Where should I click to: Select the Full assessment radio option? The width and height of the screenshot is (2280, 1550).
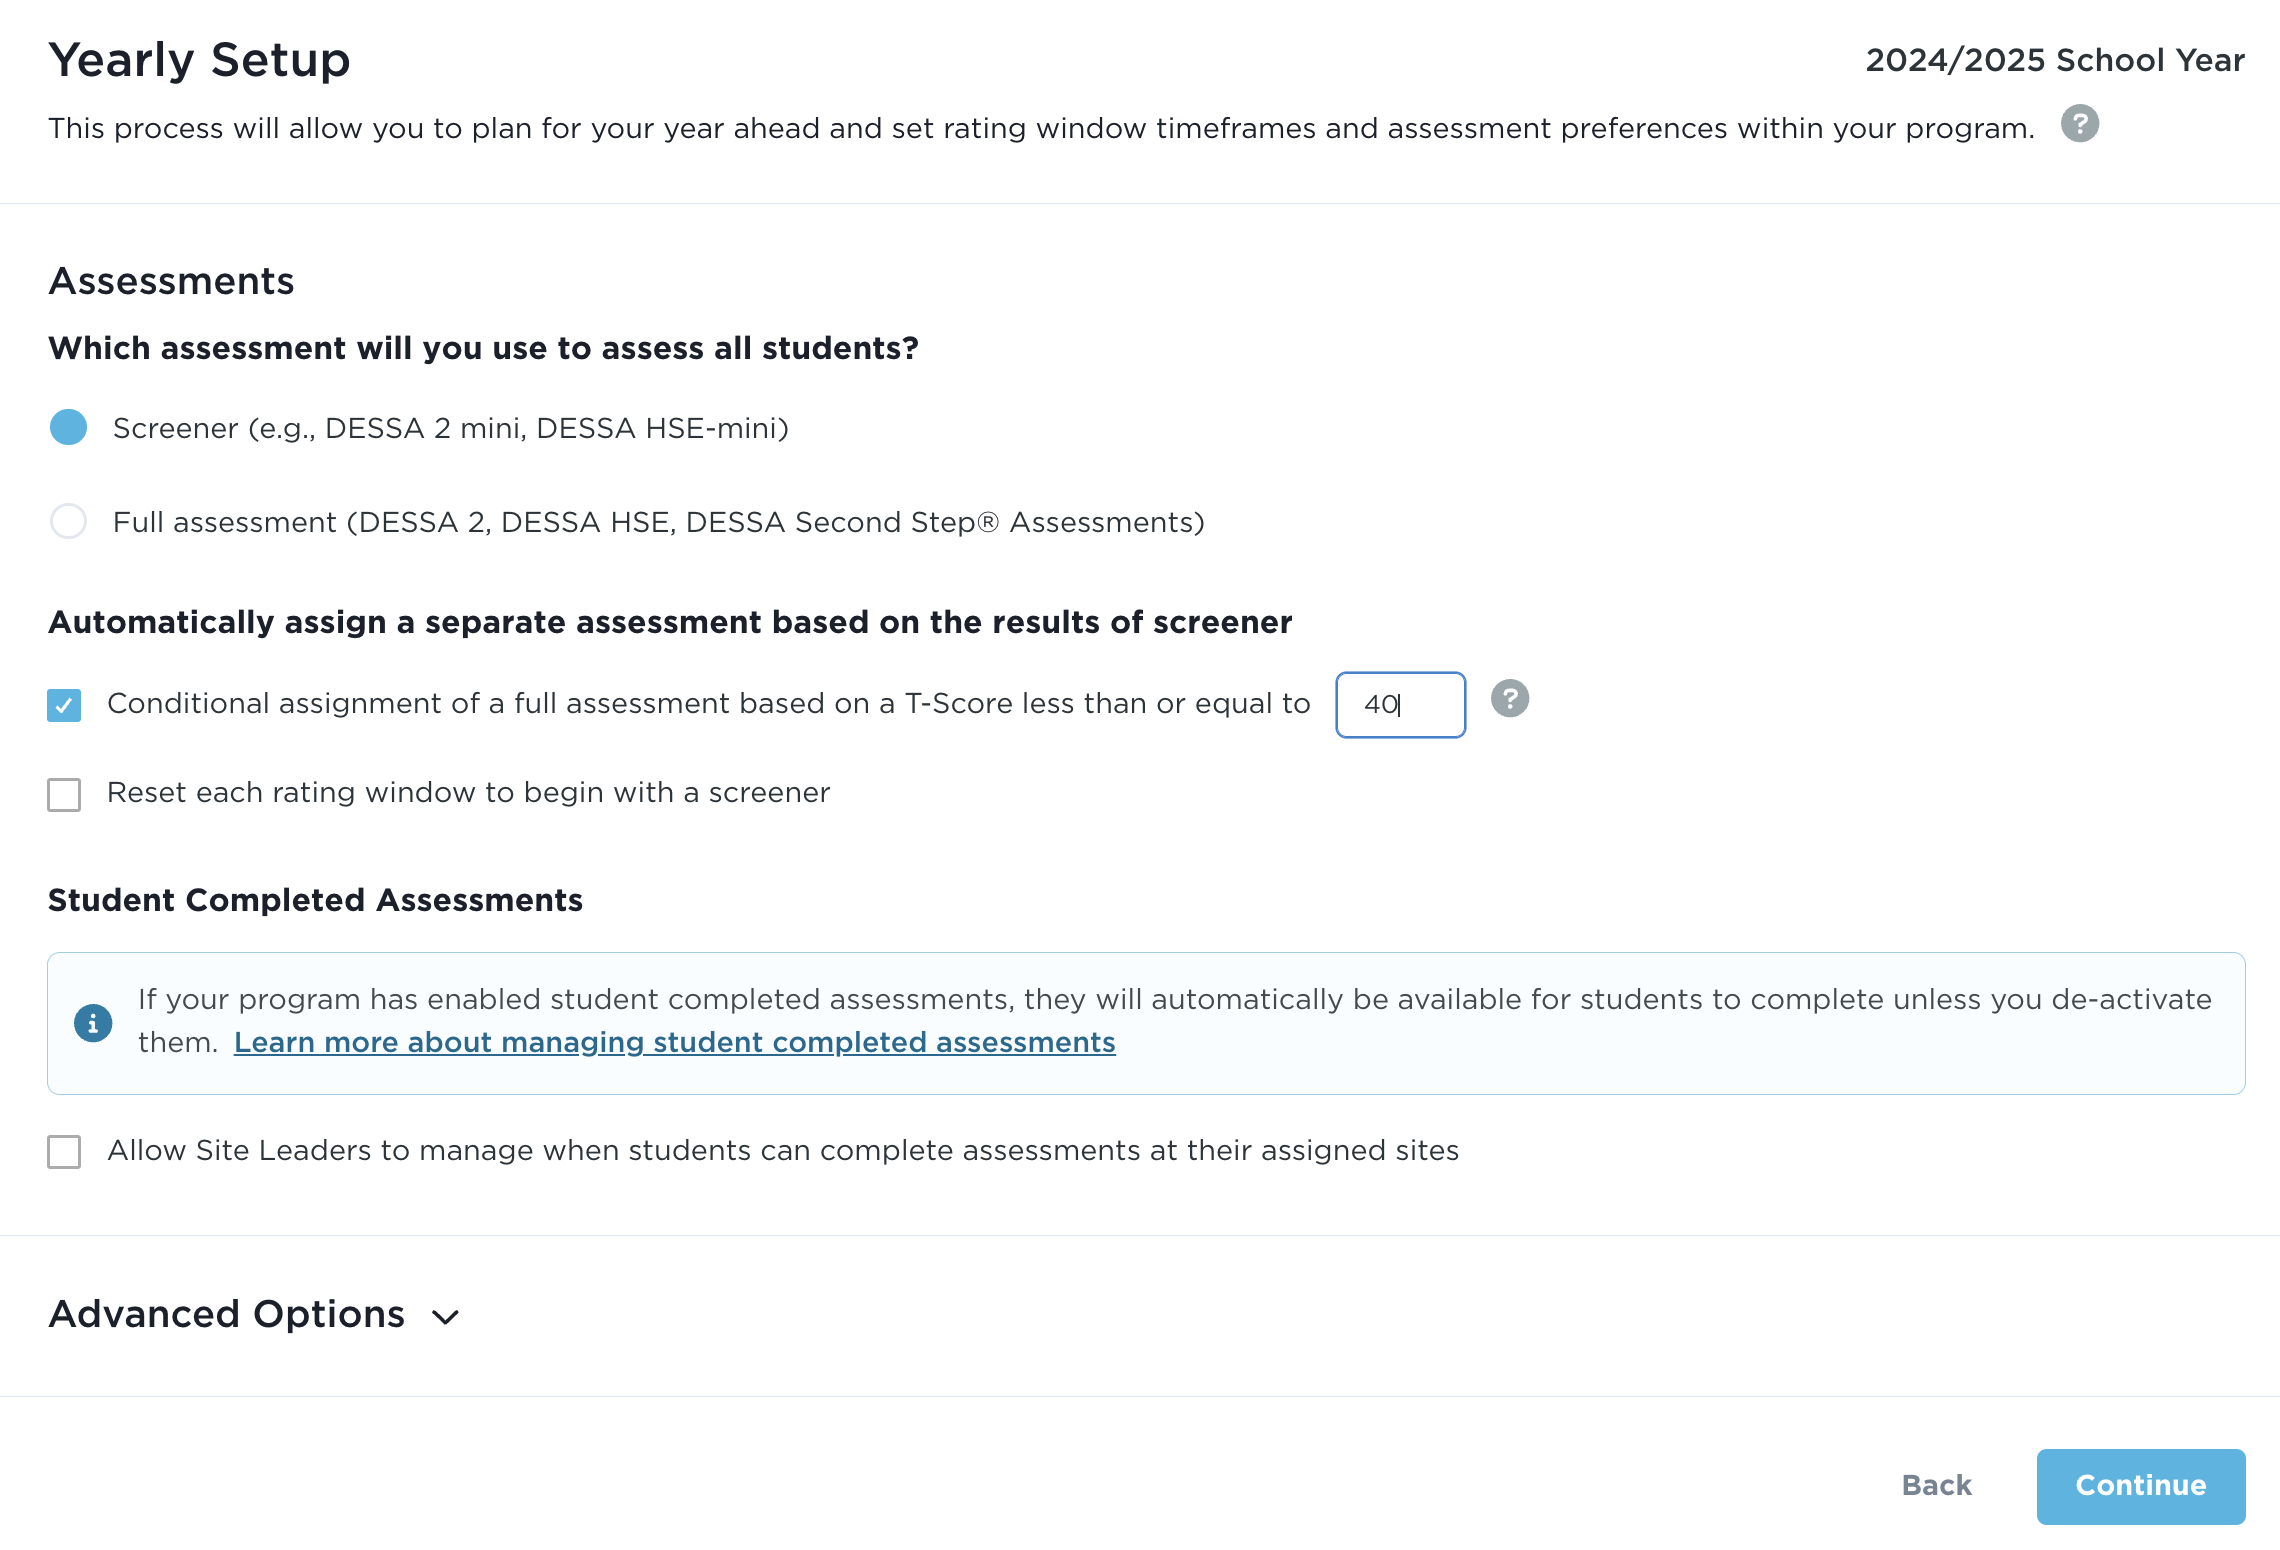(x=69, y=521)
